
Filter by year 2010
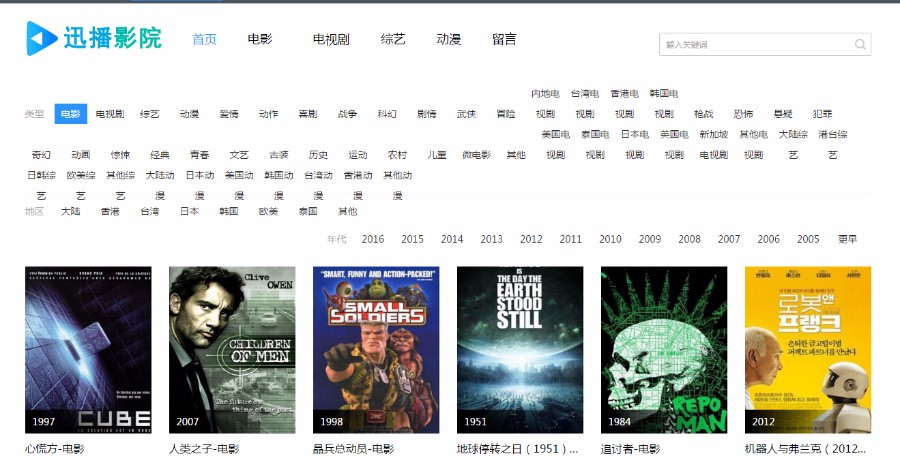coord(610,239)
